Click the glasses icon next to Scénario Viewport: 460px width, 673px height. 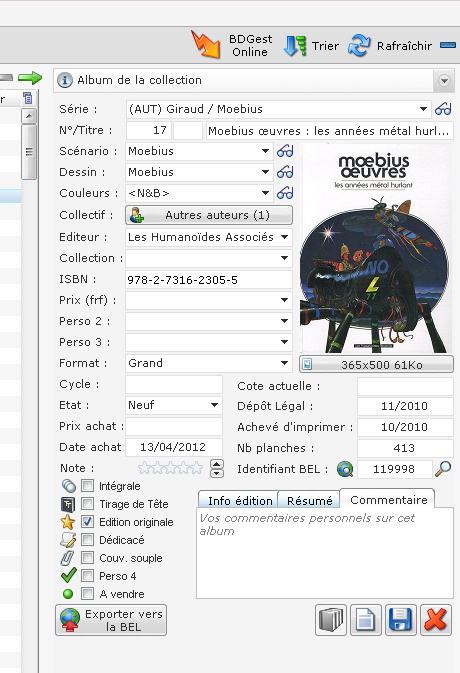coord(285,151)
